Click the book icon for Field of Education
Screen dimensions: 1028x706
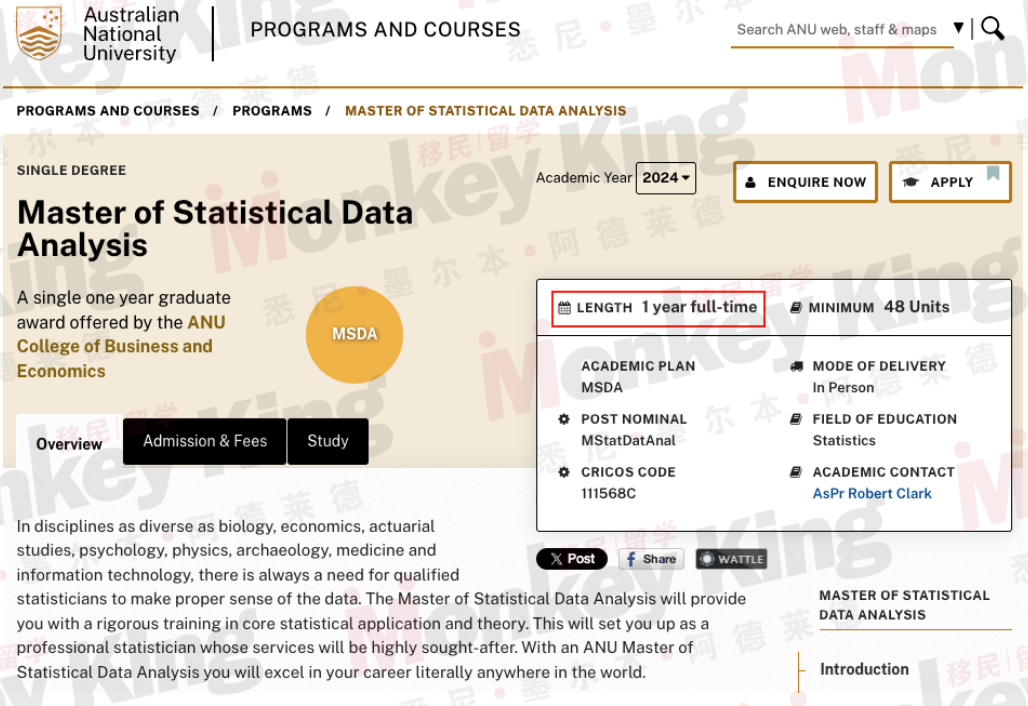796,419
